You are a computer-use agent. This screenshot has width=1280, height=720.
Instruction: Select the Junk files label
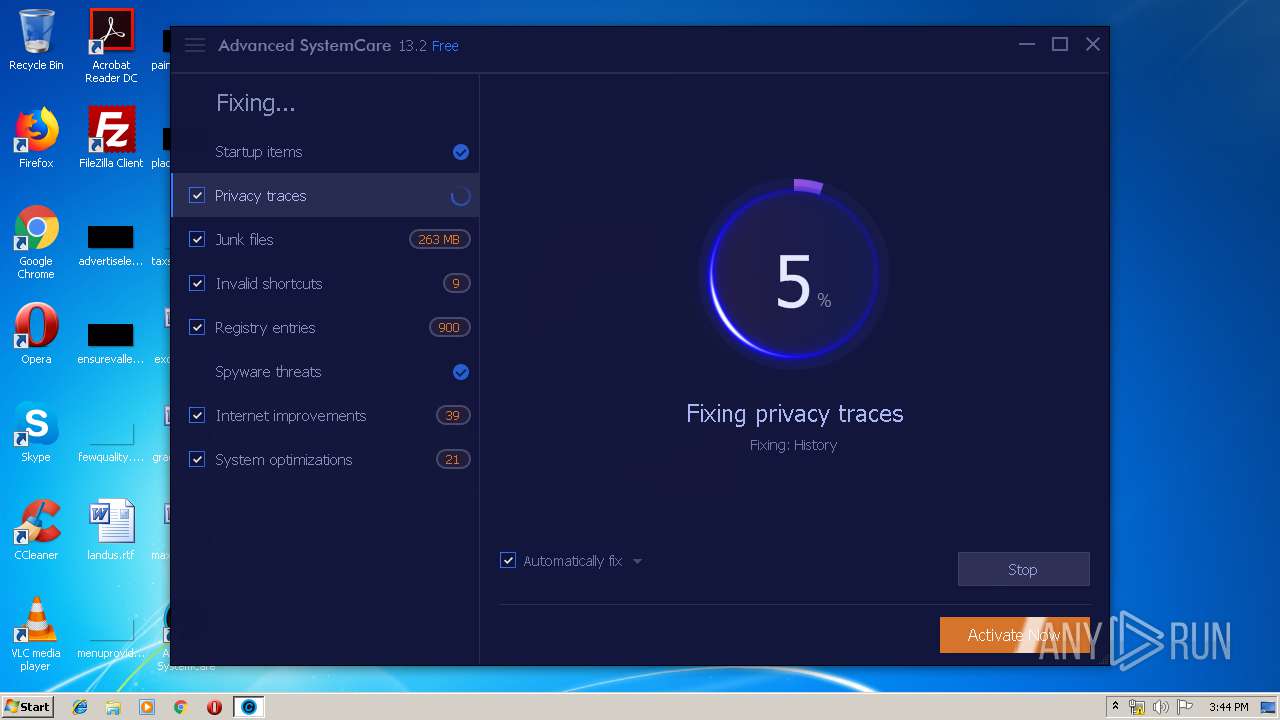(x=244, y=240)
